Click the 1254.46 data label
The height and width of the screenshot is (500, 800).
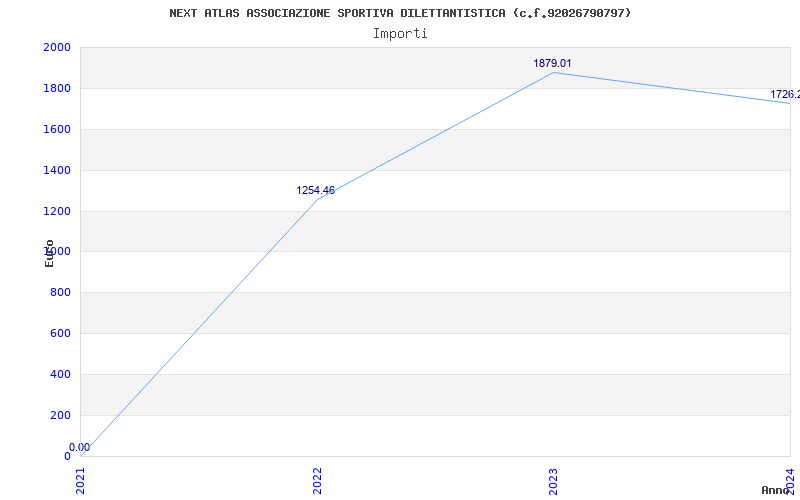[316, 190]
